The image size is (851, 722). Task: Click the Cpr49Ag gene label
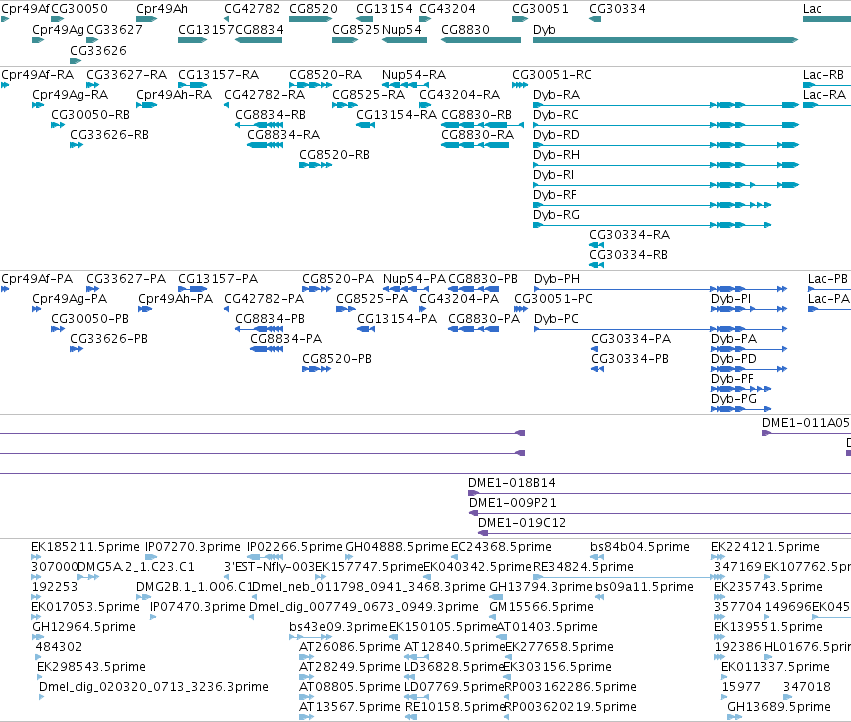click(58, 30)
